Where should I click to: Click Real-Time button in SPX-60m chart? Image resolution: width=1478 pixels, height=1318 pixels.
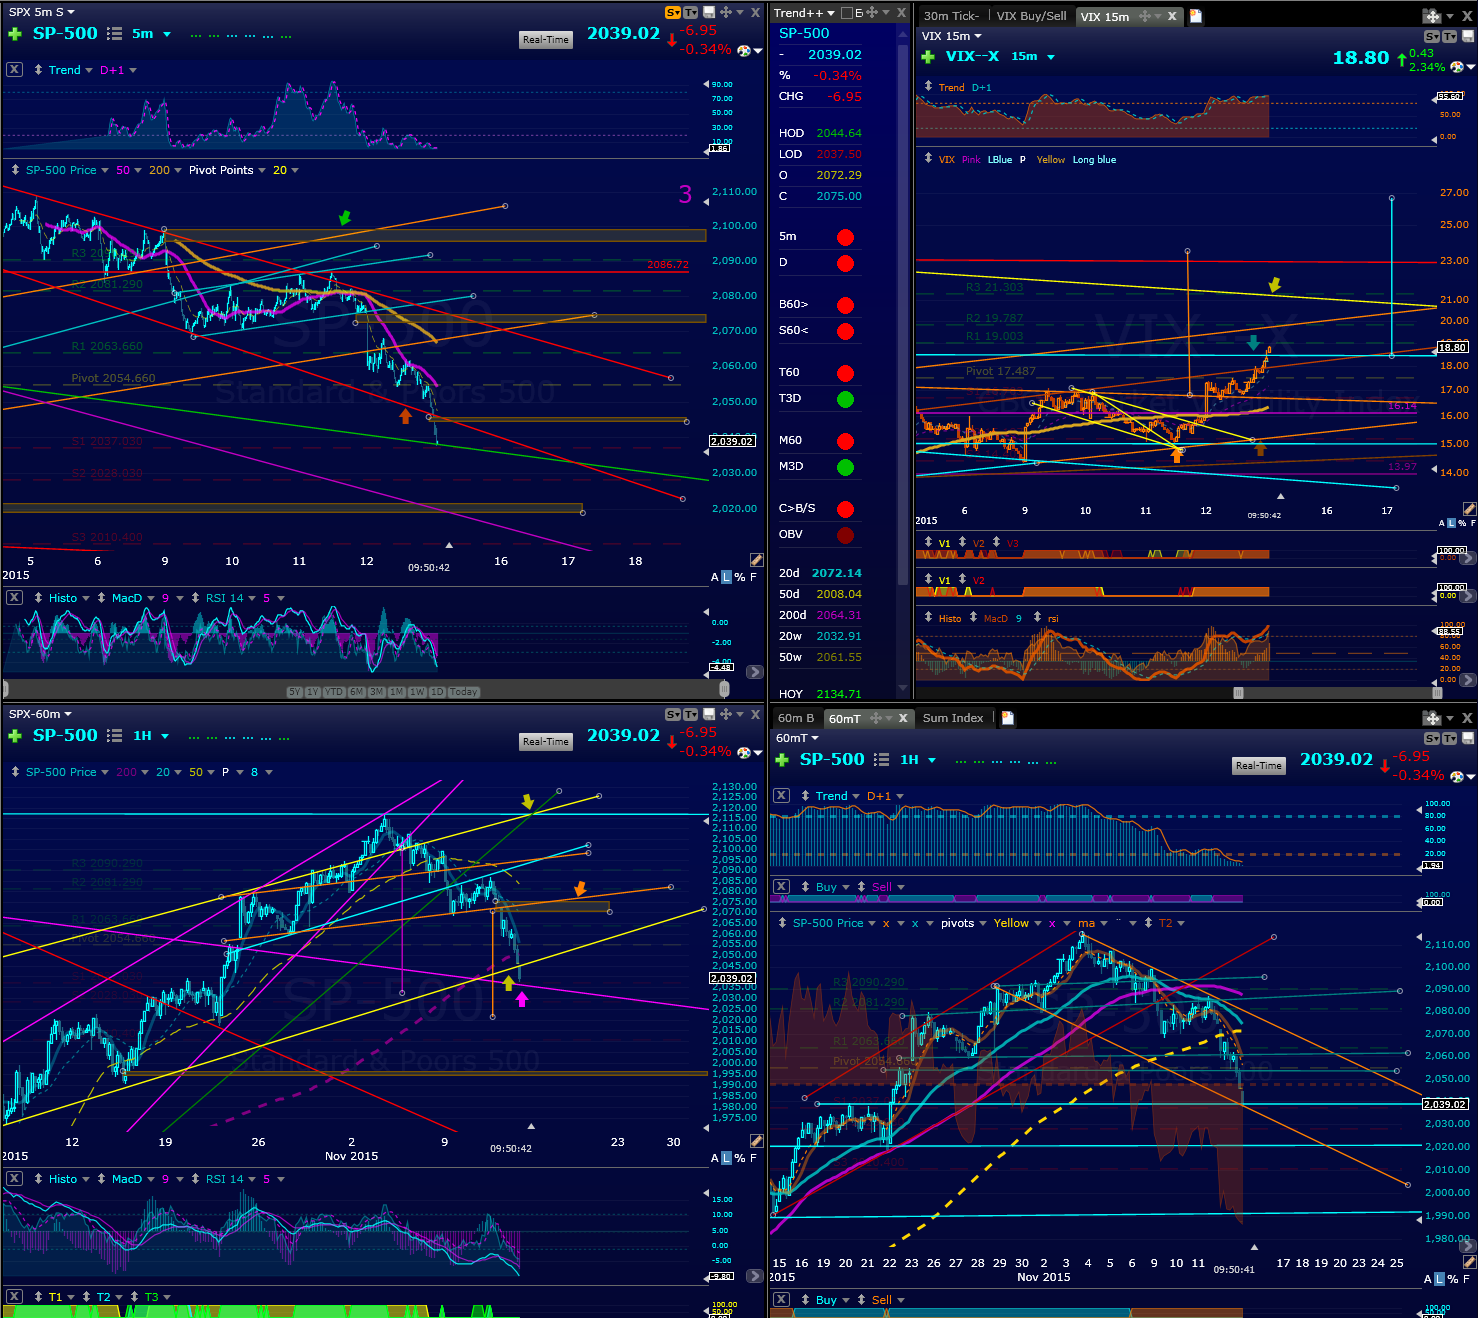[546, 742]
